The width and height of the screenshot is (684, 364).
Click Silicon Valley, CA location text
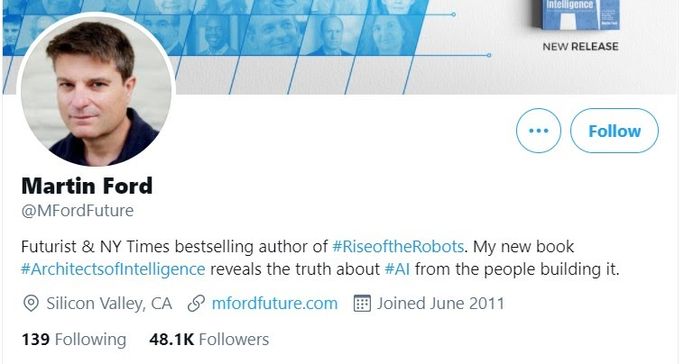109,303
